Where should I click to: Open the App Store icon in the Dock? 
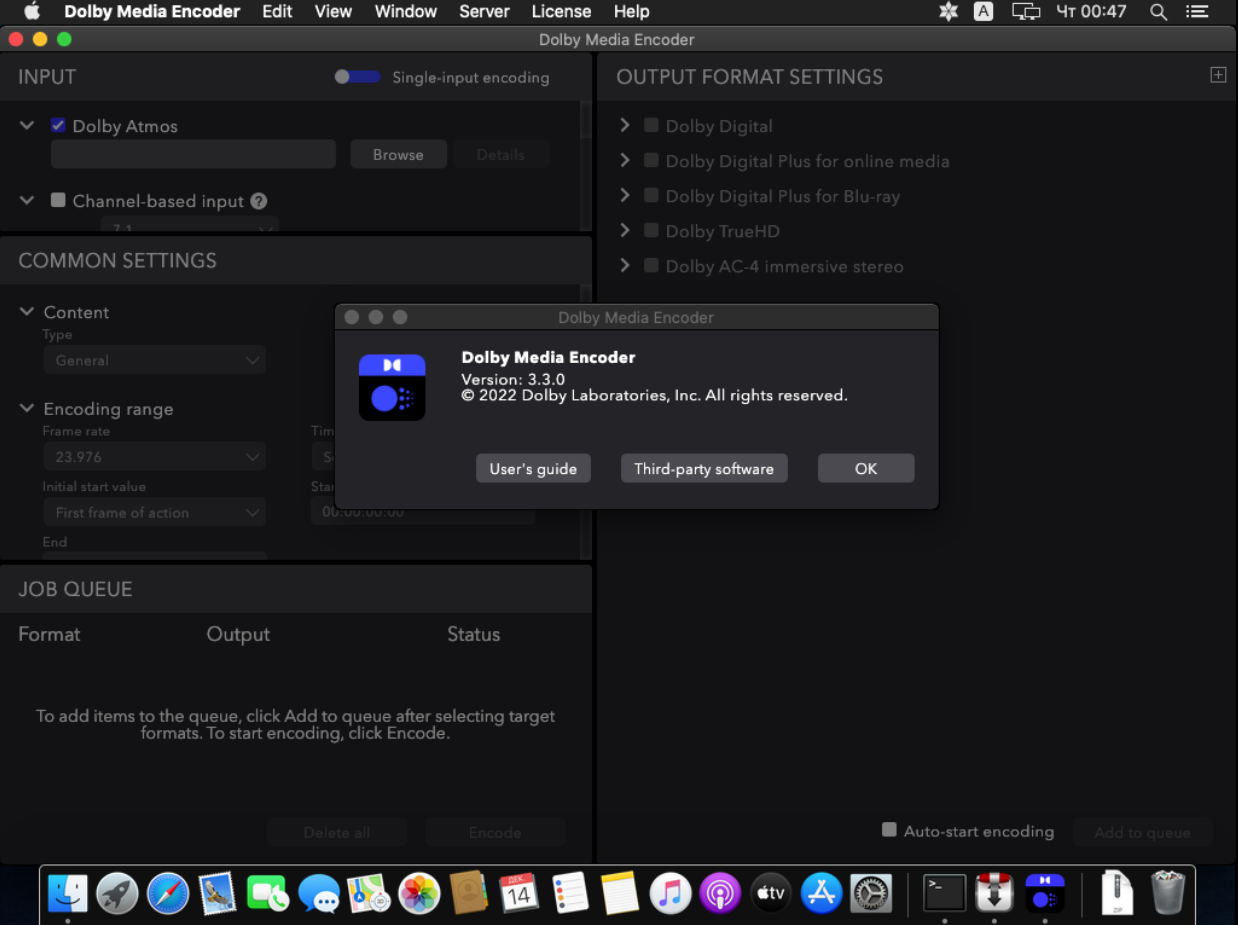pyautogui.click(x=821, y=893)
